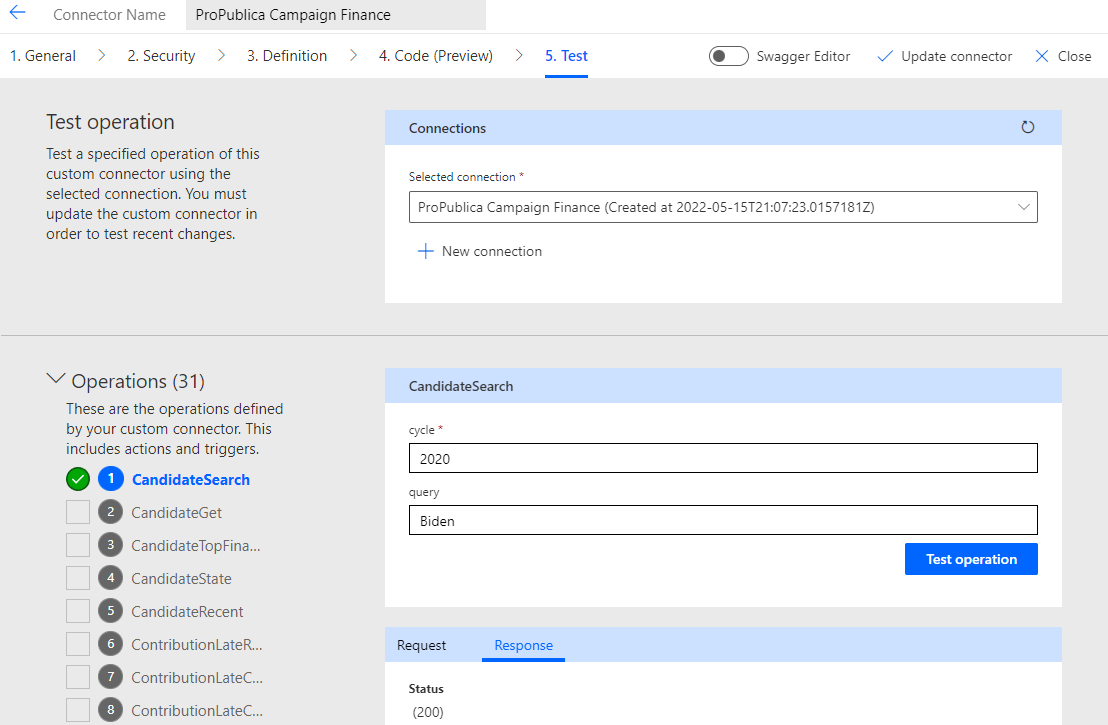Viewport: 1108px width, 725px height.
Task: Click the Close X icon
Action: pos(1042,57)
